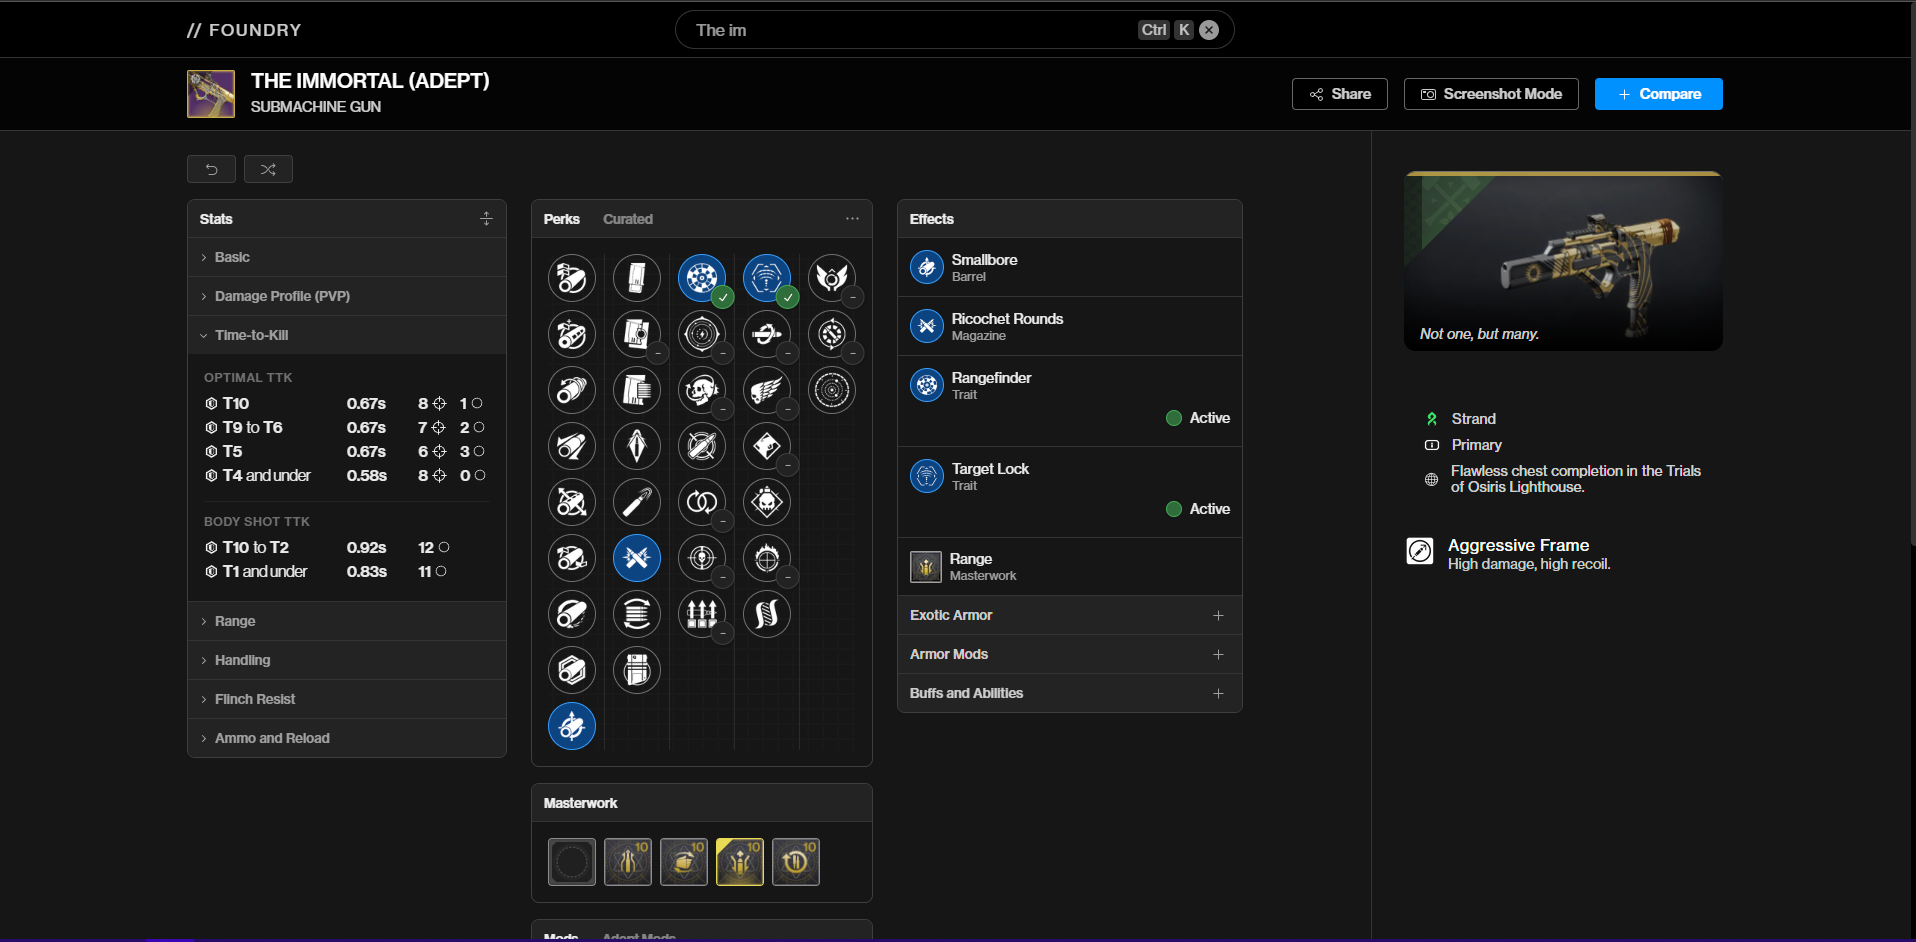Select the Extended Barrel perk icon
1916x942 pixels.
tap(572, 446)
